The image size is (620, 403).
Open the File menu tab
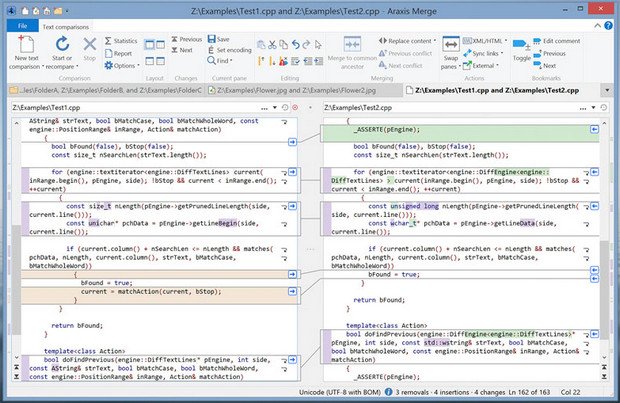pos(23,26)
